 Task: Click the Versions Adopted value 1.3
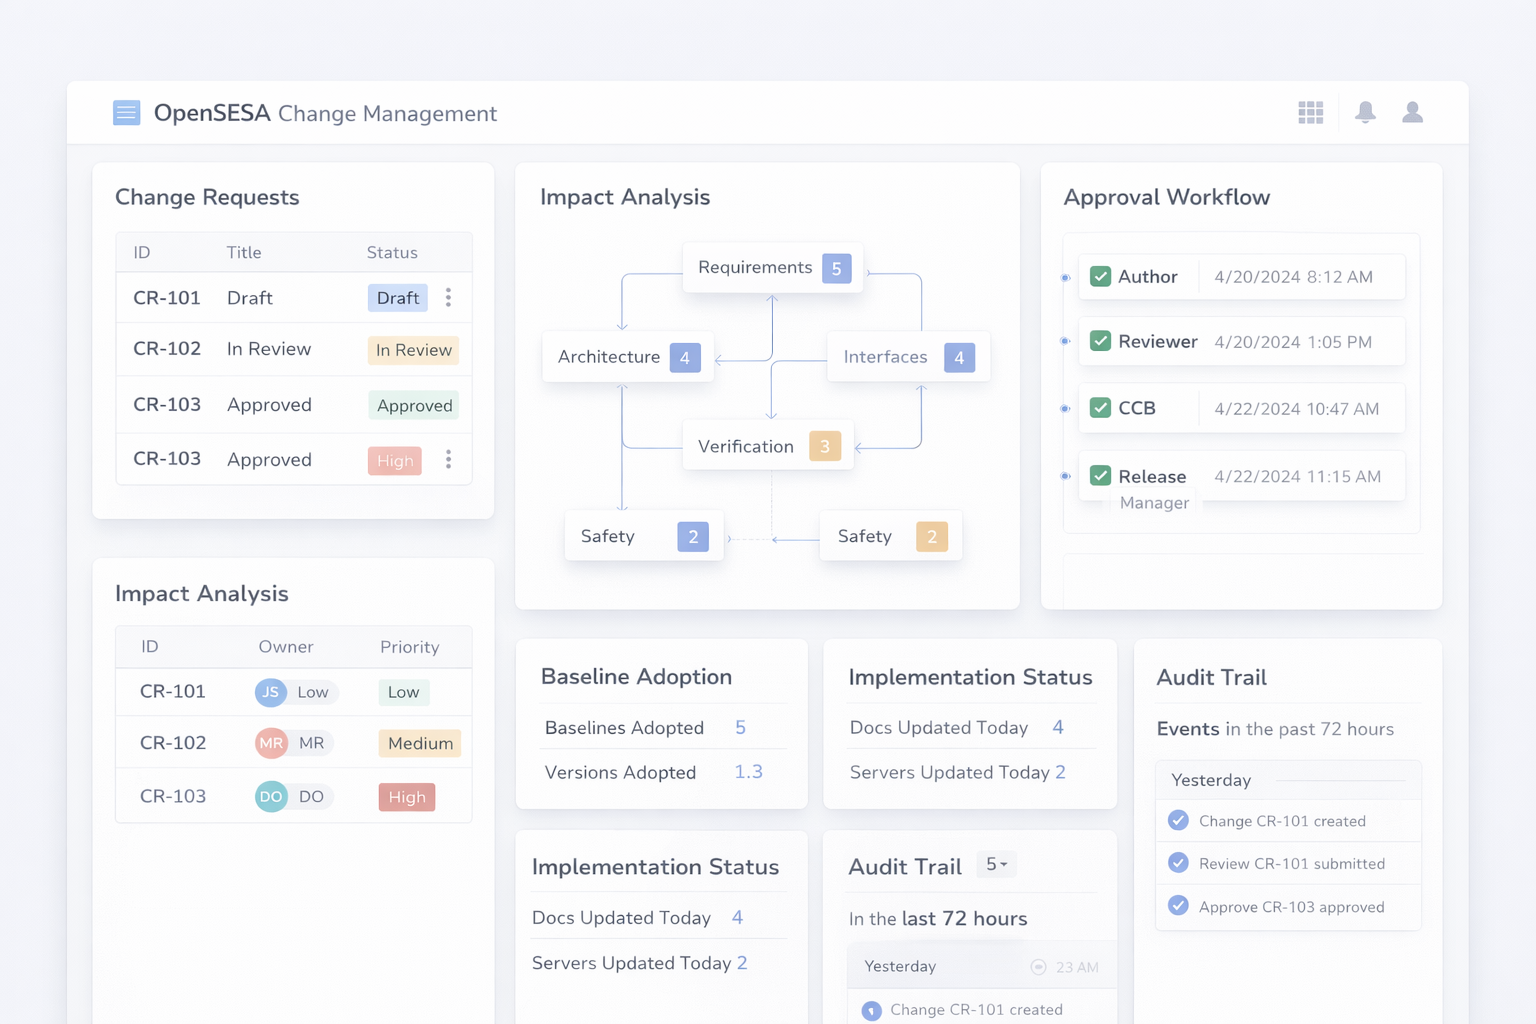(748, 772)
